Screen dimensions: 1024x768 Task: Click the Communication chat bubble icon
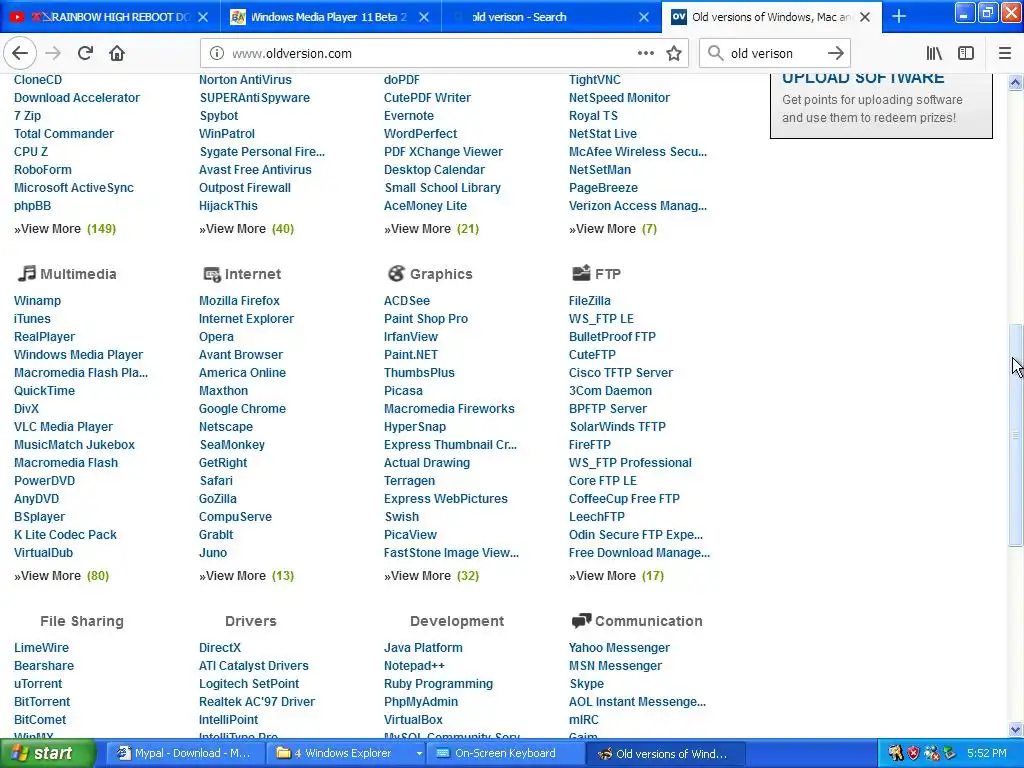581,620
